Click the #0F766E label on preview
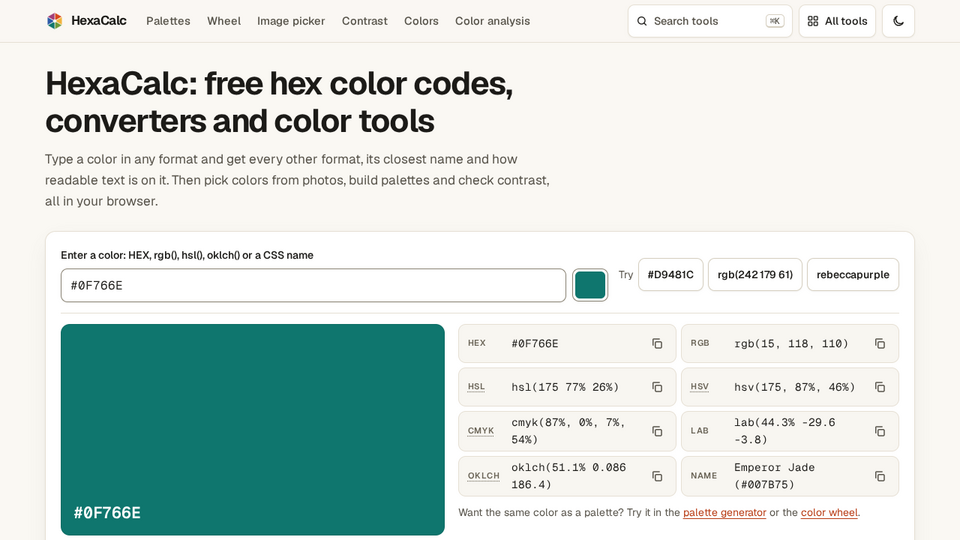The image size is (960, 540). click(107, 512)
